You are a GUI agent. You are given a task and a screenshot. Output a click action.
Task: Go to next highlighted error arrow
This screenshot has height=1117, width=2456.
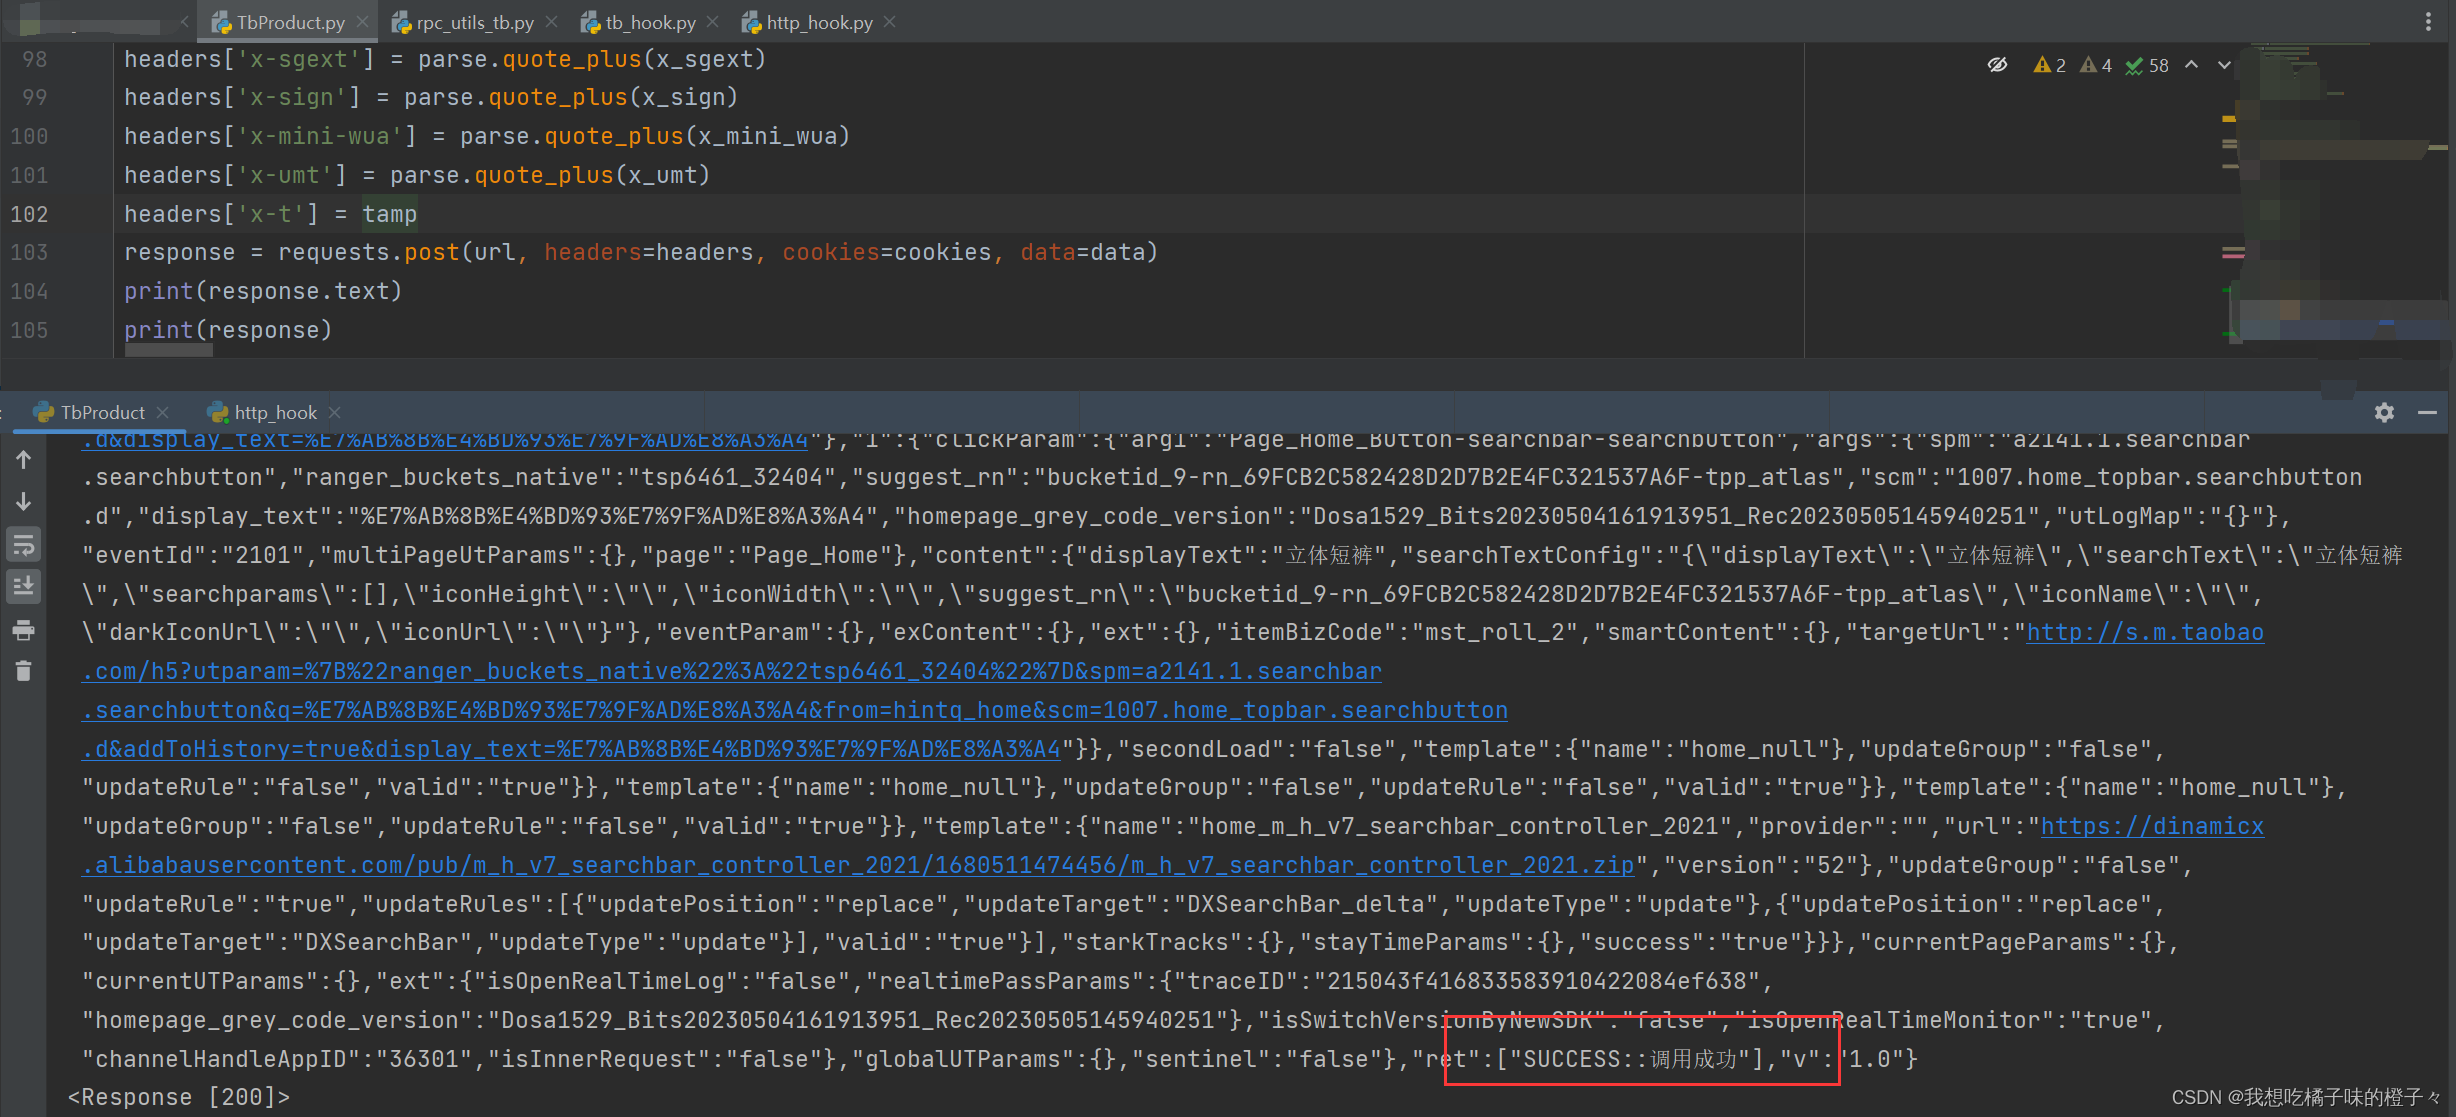(2224, 65)
